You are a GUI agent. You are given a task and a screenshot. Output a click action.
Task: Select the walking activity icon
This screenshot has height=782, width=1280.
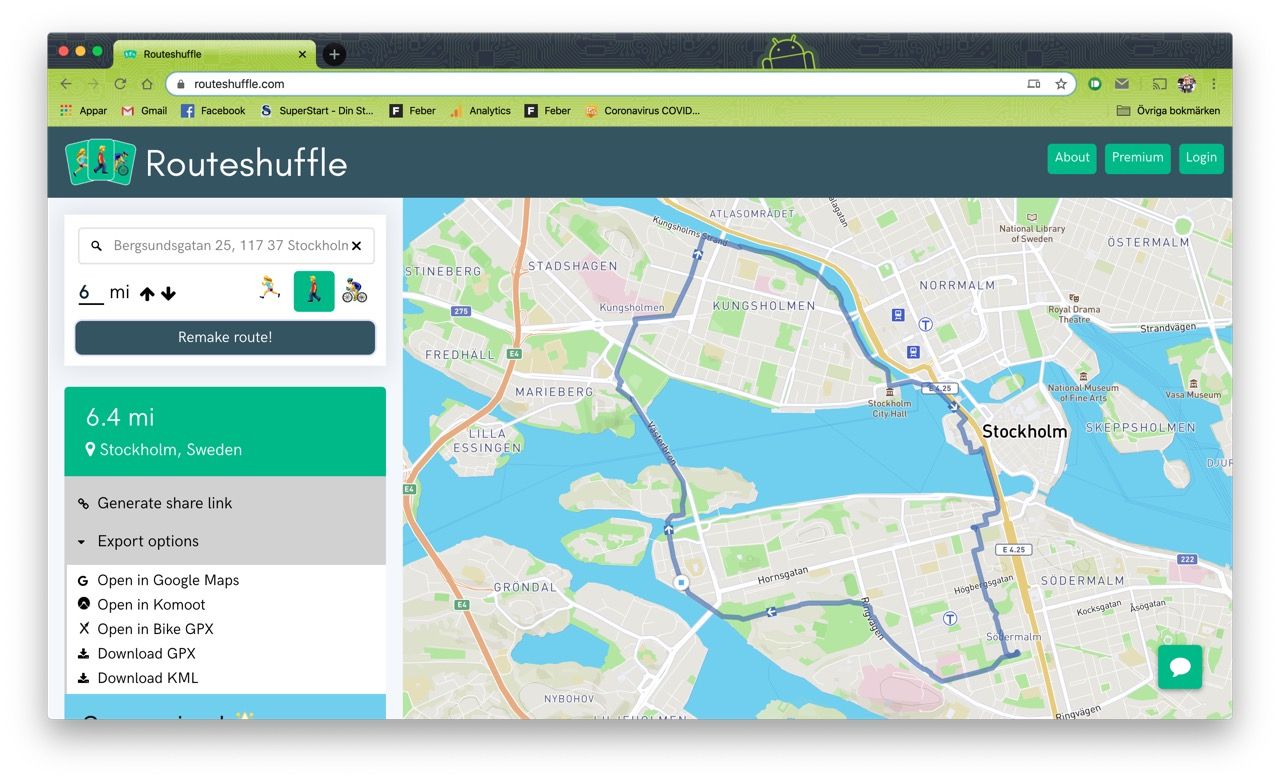pyautogui.click(x=314, y=291)
